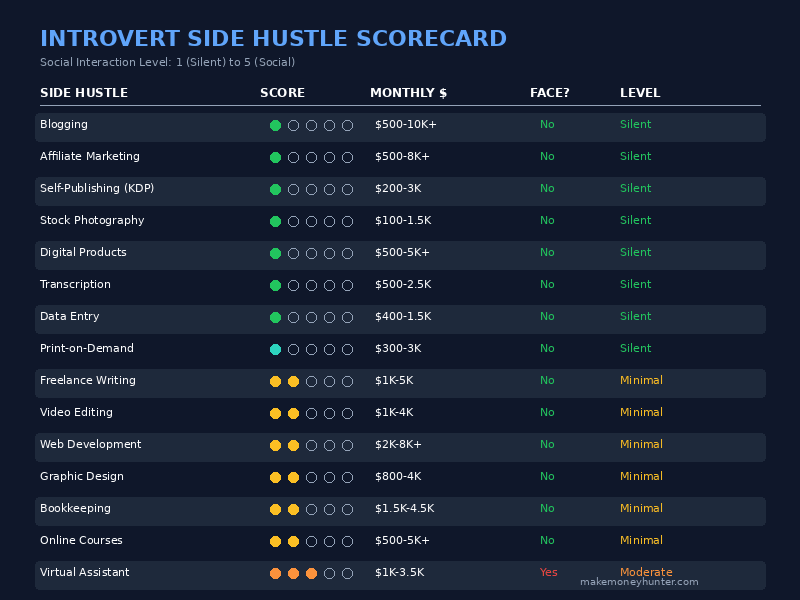Image resolution: width=800 pixels, height=600 pixels.
Task: Click the SIDE HUSTLE column header
Action: (84, 93)
